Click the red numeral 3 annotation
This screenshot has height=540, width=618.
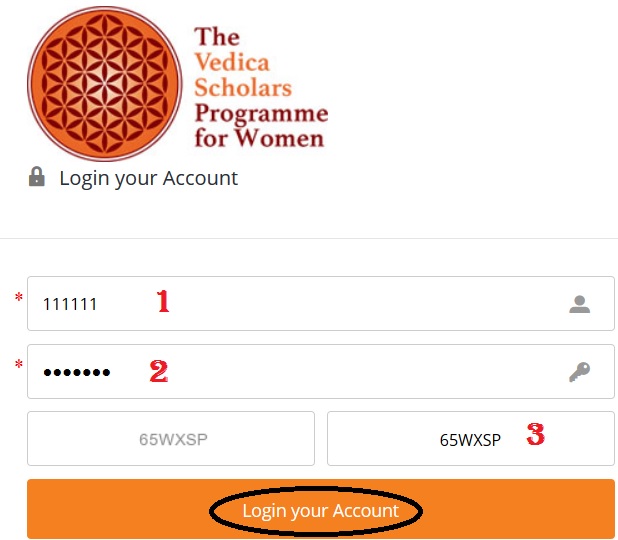tap(536, 434)
